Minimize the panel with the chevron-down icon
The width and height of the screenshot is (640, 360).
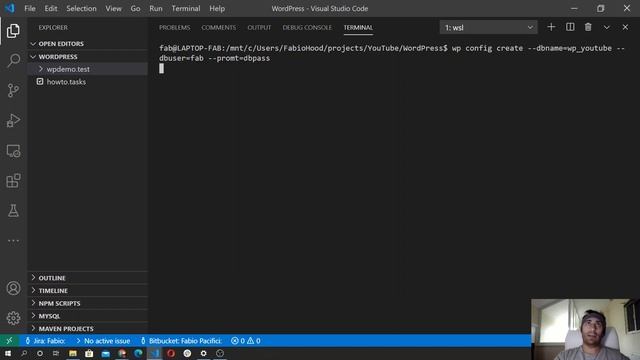(x=607, y=27)
